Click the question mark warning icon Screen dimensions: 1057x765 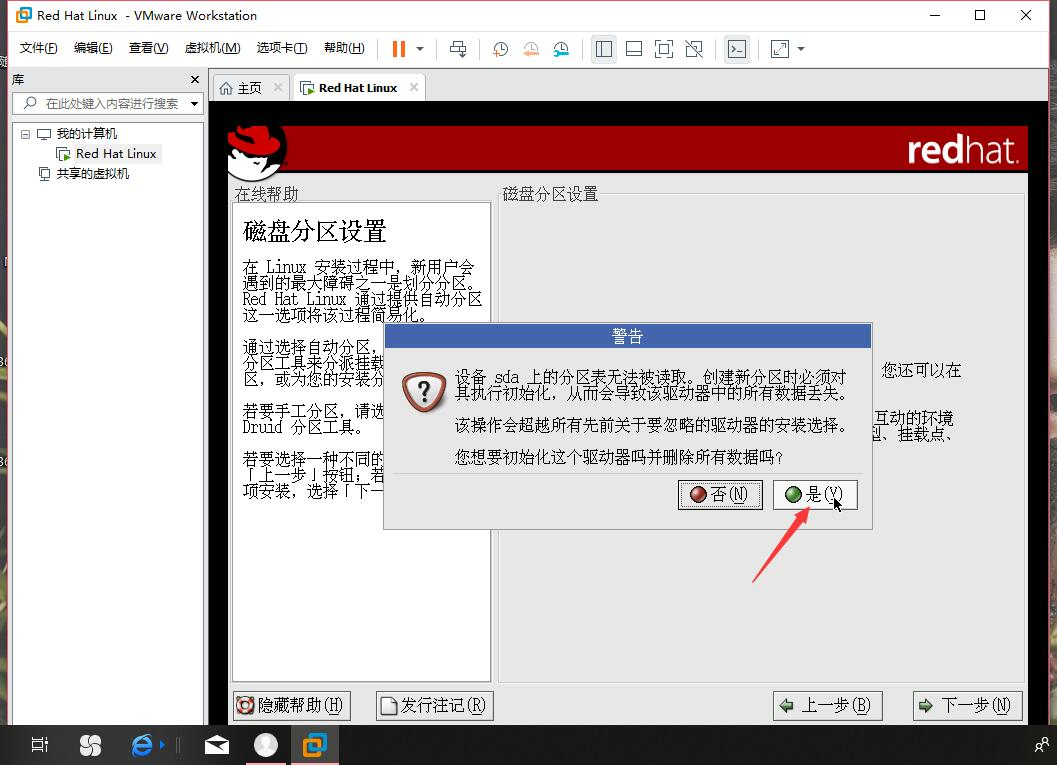pos(424,392)
